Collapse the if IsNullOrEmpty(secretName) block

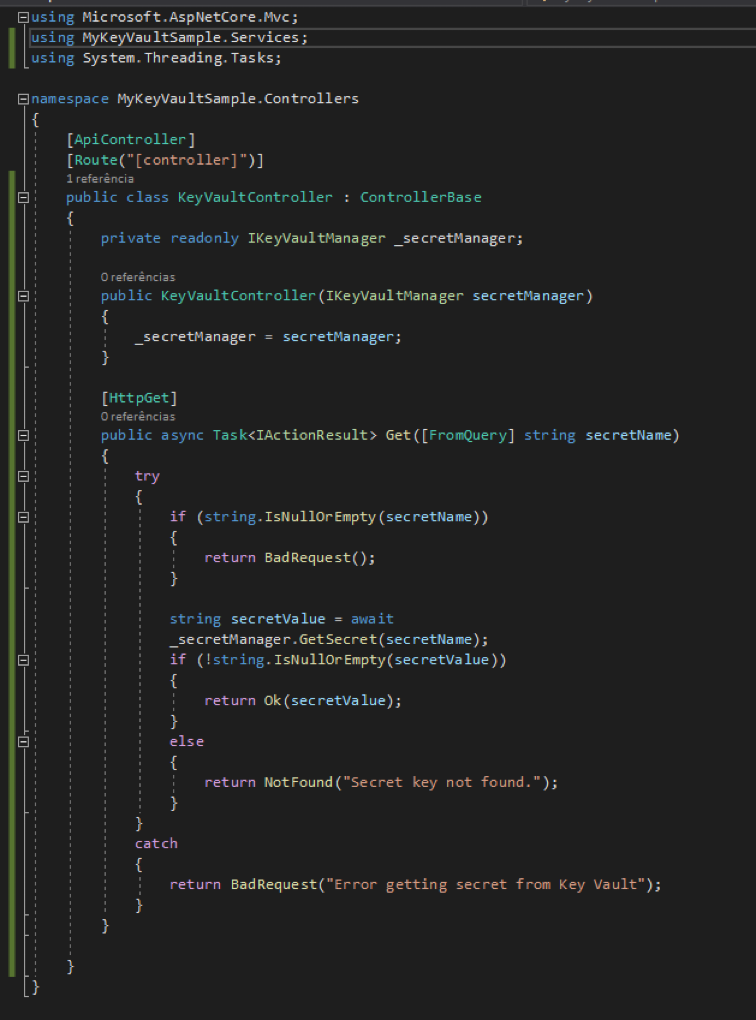tap(23, 517)
